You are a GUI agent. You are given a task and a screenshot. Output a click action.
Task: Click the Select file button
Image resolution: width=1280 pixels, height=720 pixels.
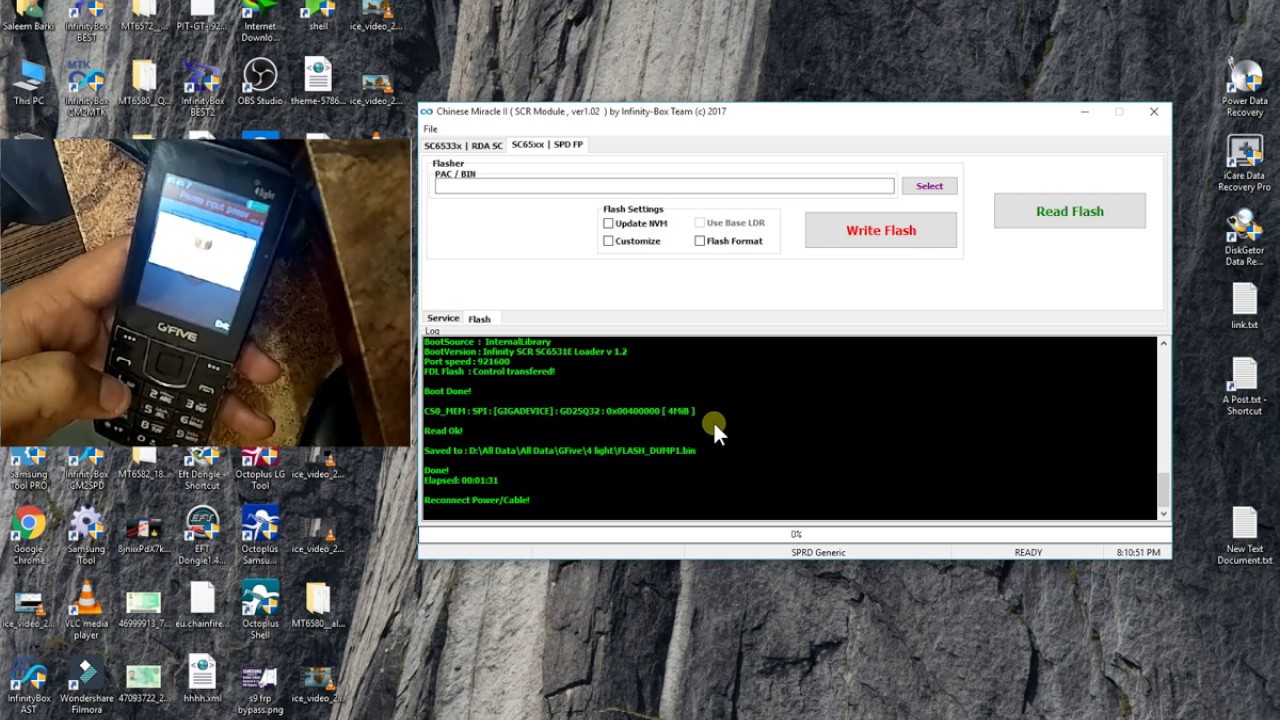pyautogui.click(x=929, y=186)
